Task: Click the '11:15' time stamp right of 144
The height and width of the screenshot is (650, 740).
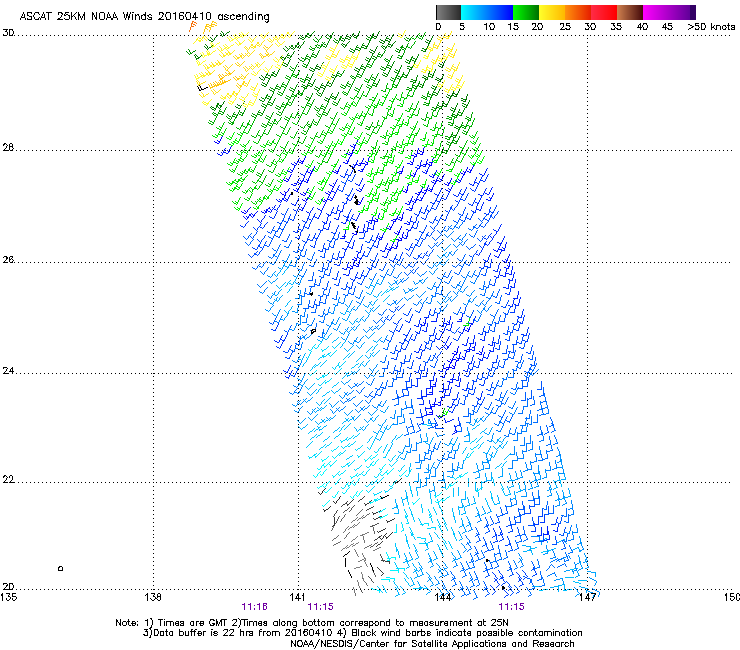Action: point(512,607)
